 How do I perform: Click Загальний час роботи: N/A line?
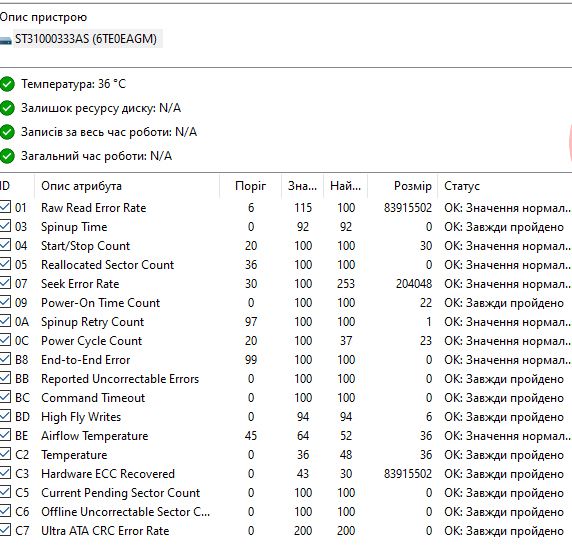[96, 156]
